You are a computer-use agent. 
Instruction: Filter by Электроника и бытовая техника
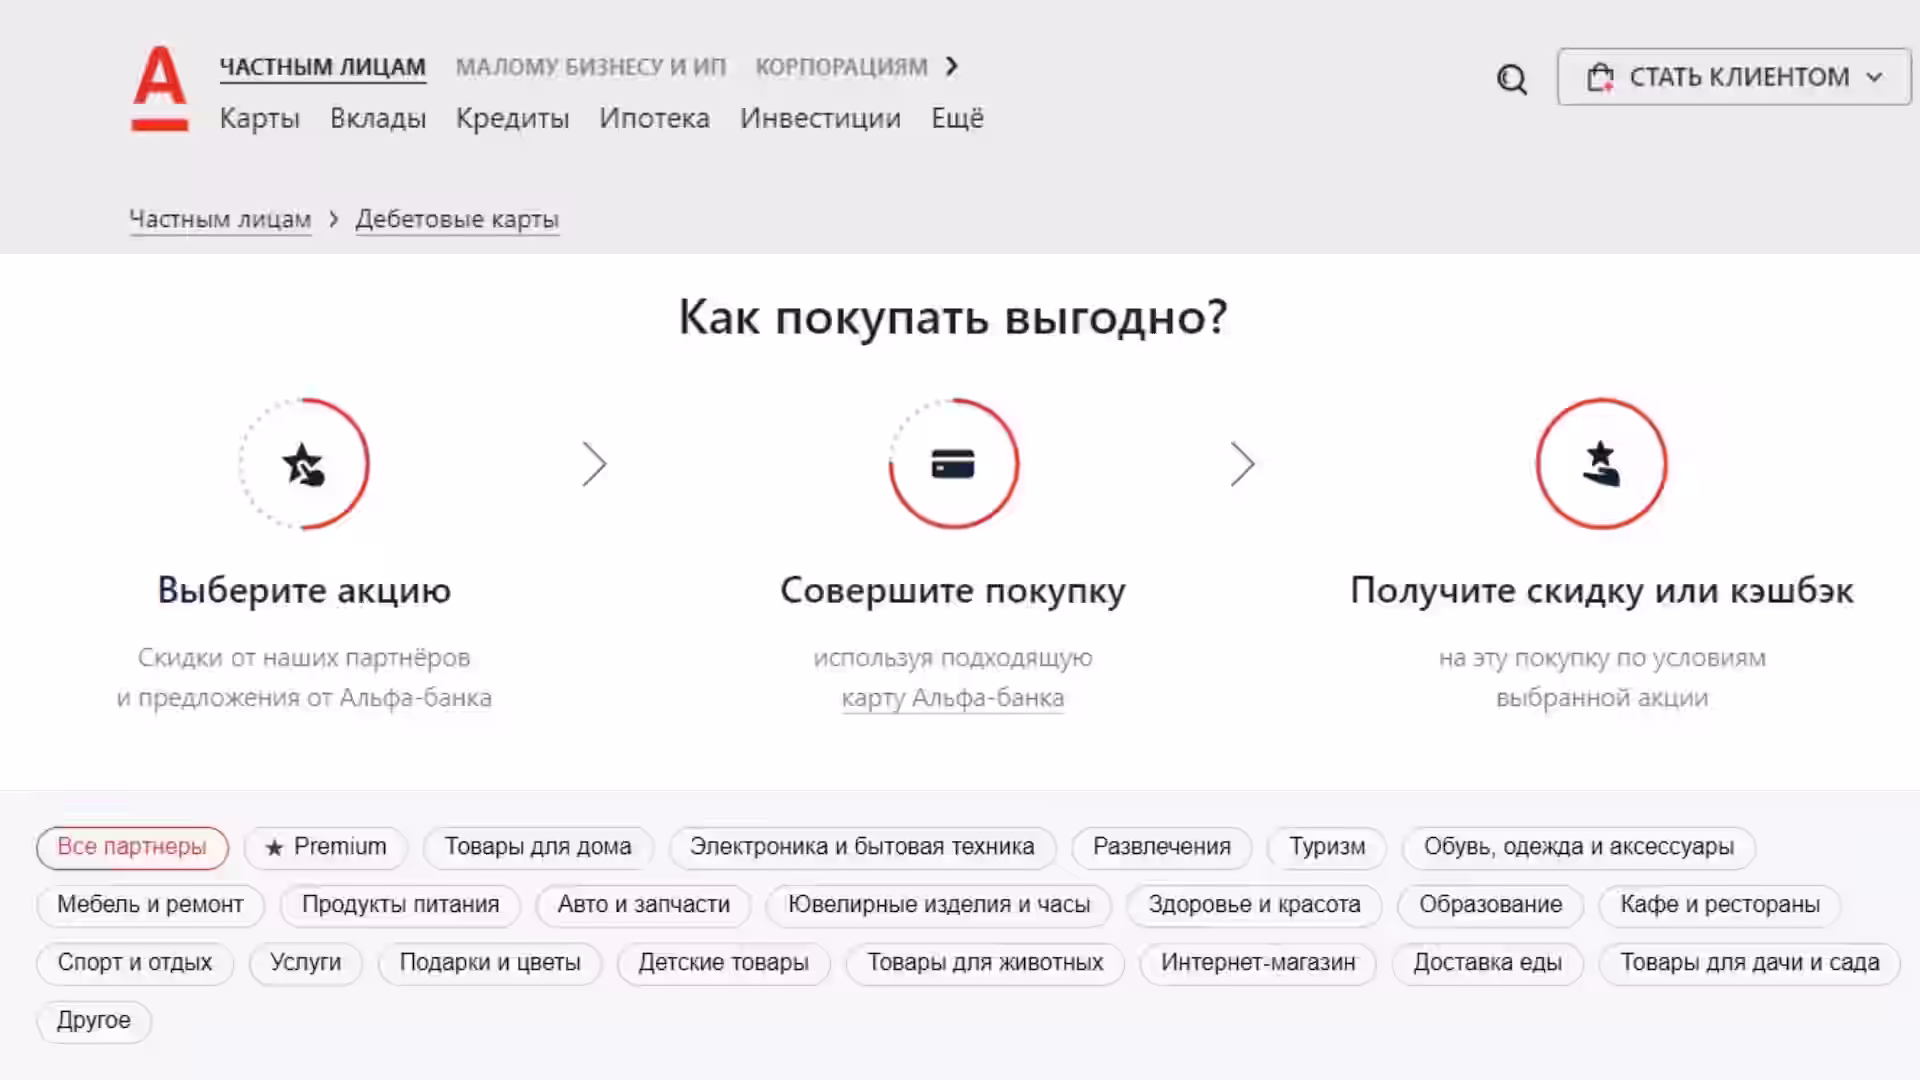(862, 847)
